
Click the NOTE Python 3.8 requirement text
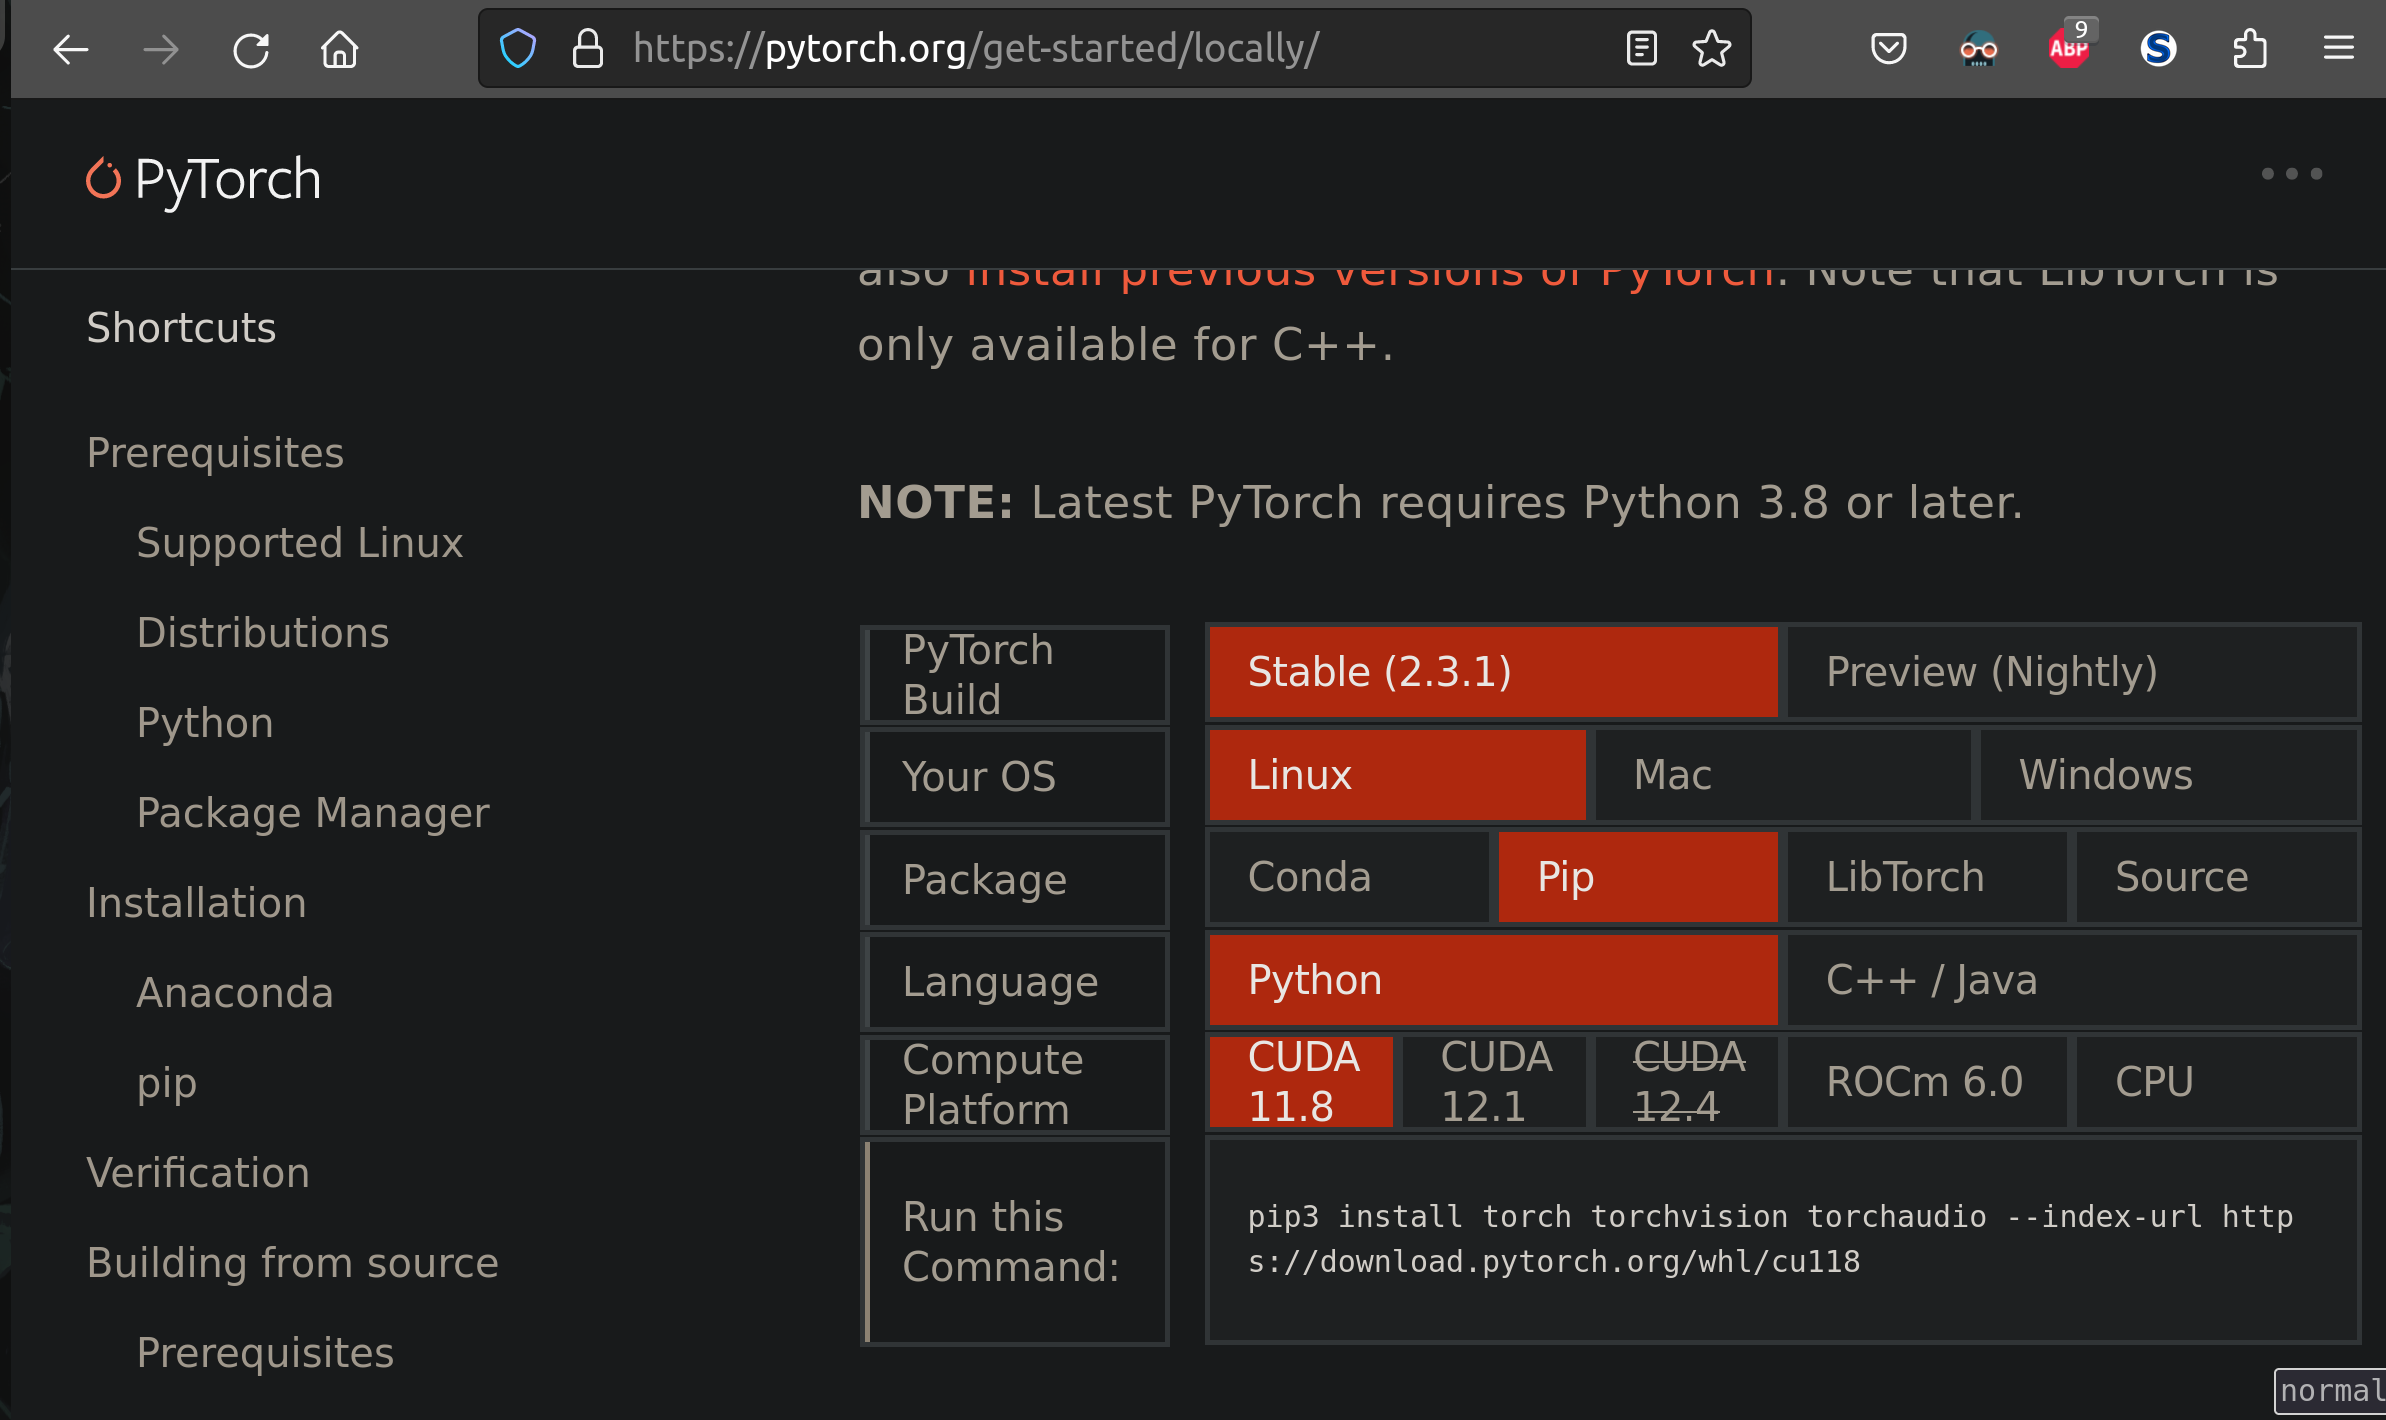[x=1441, y=502]
